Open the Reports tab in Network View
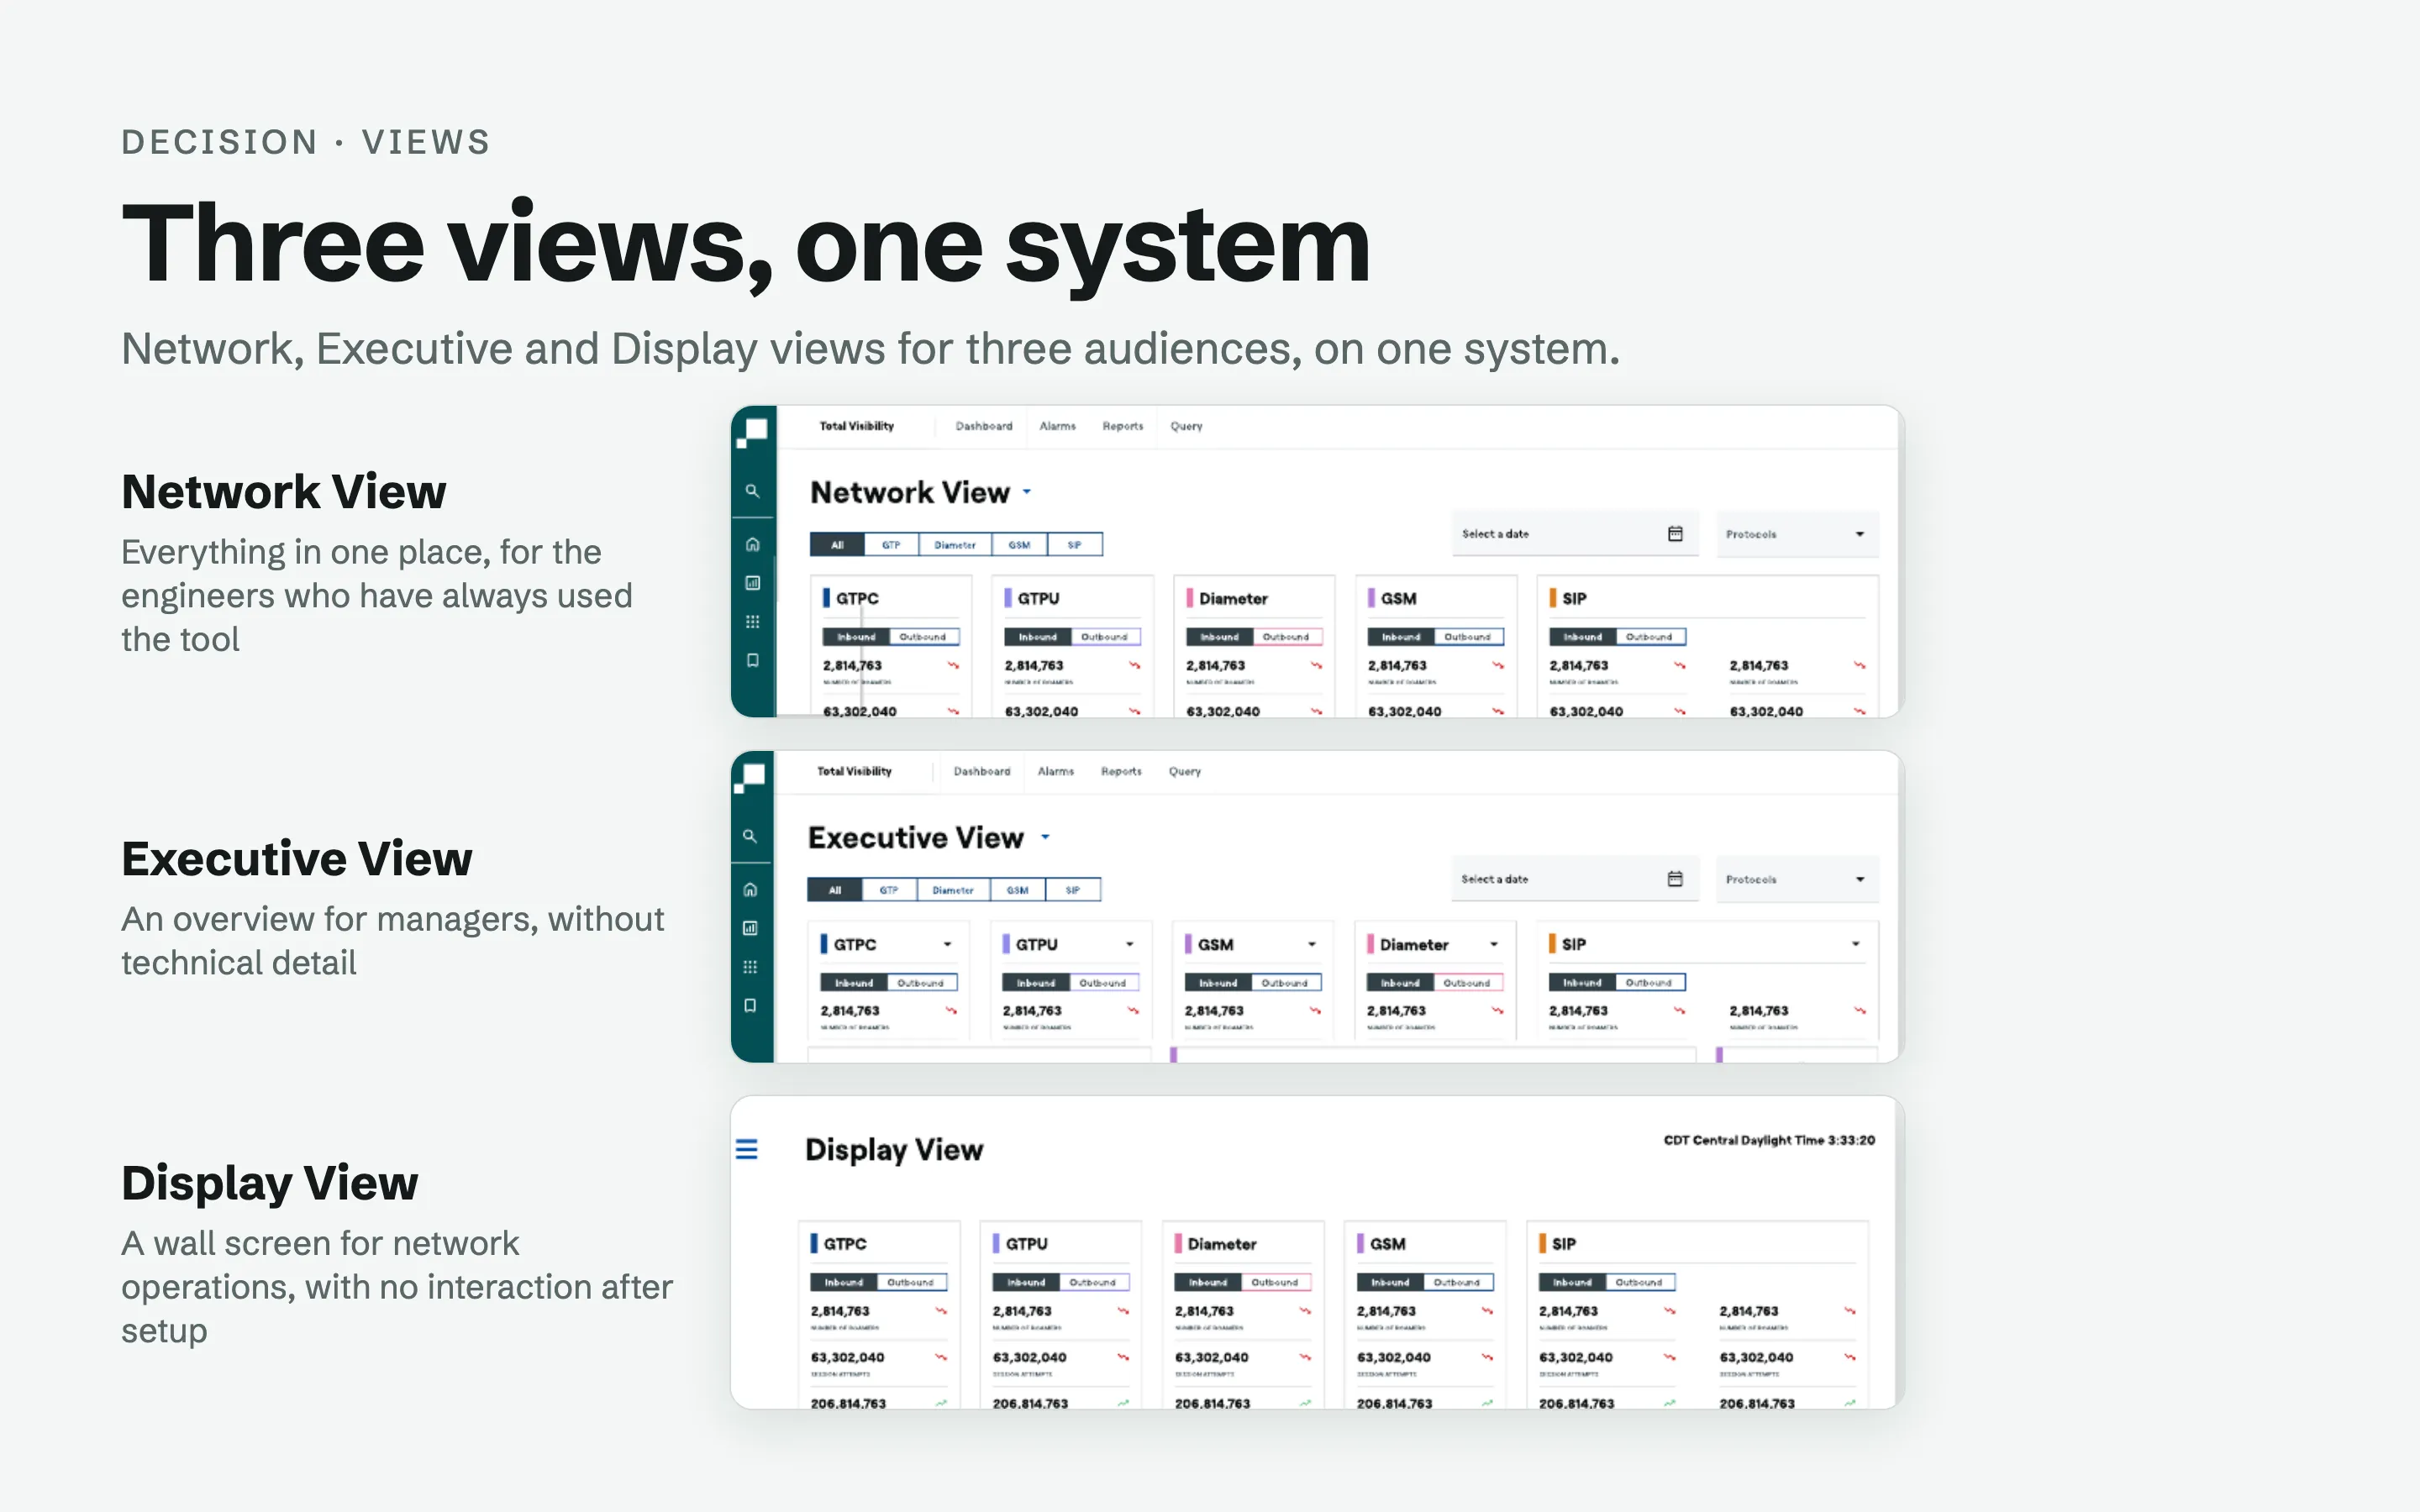This screenshot has width=2420, height=1512. [x=1122, y=426]
